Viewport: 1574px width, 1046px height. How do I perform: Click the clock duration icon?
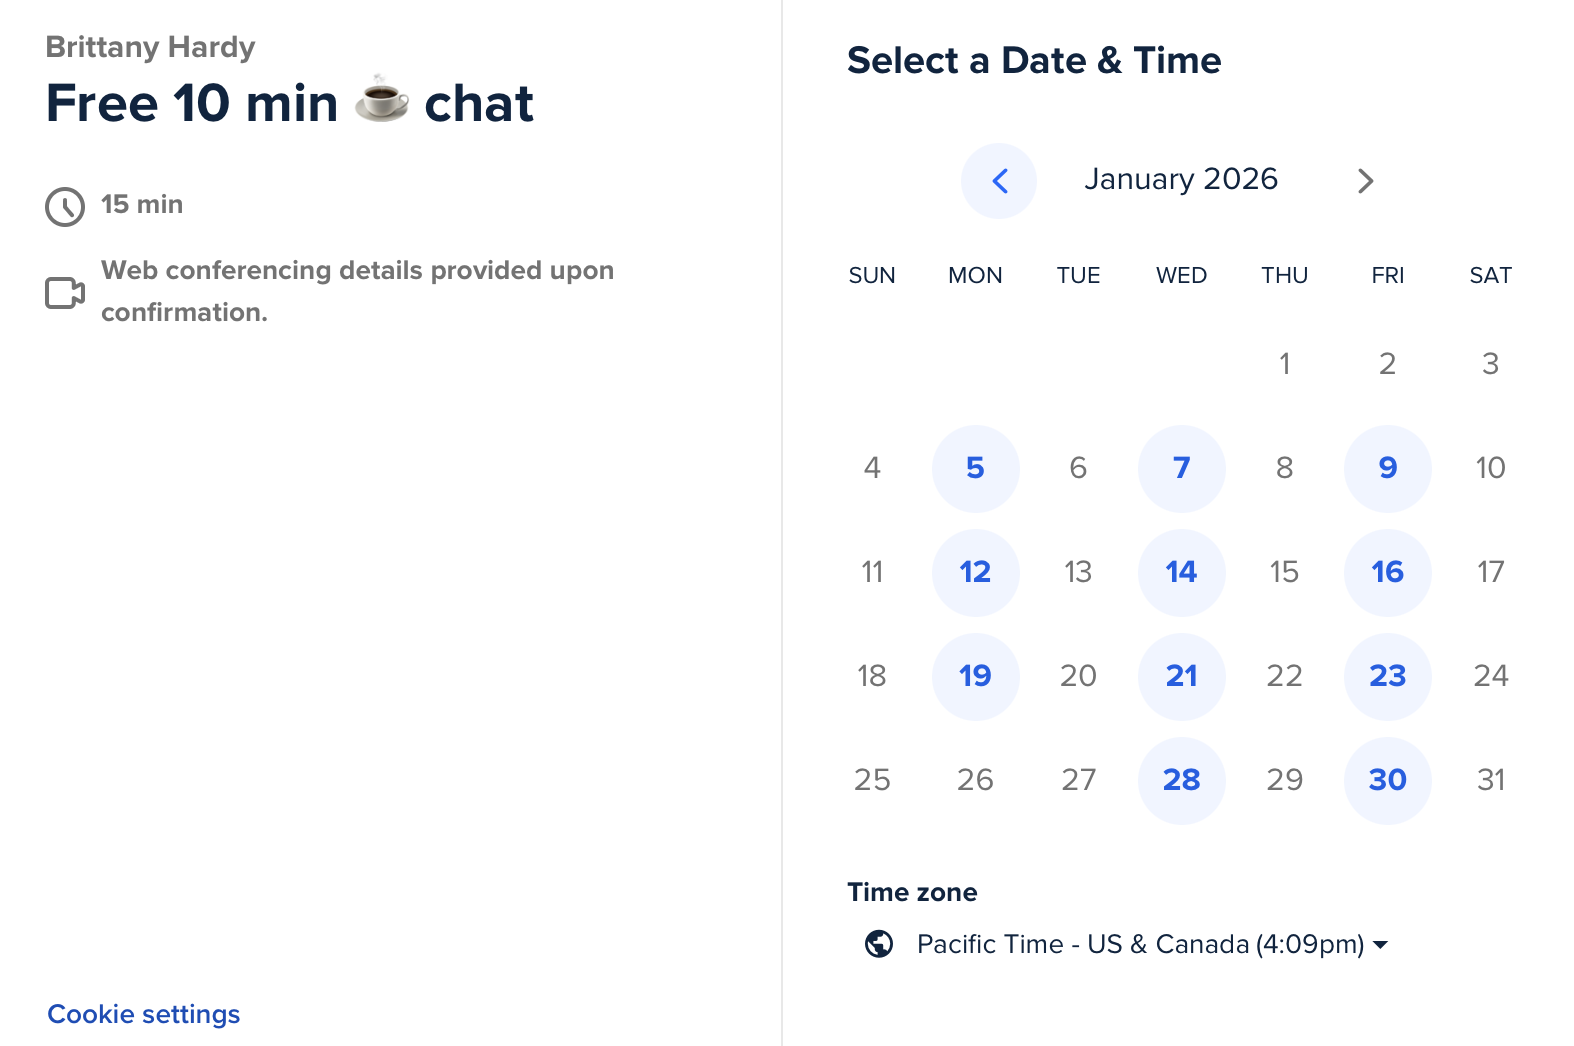[x=65, y=206]
